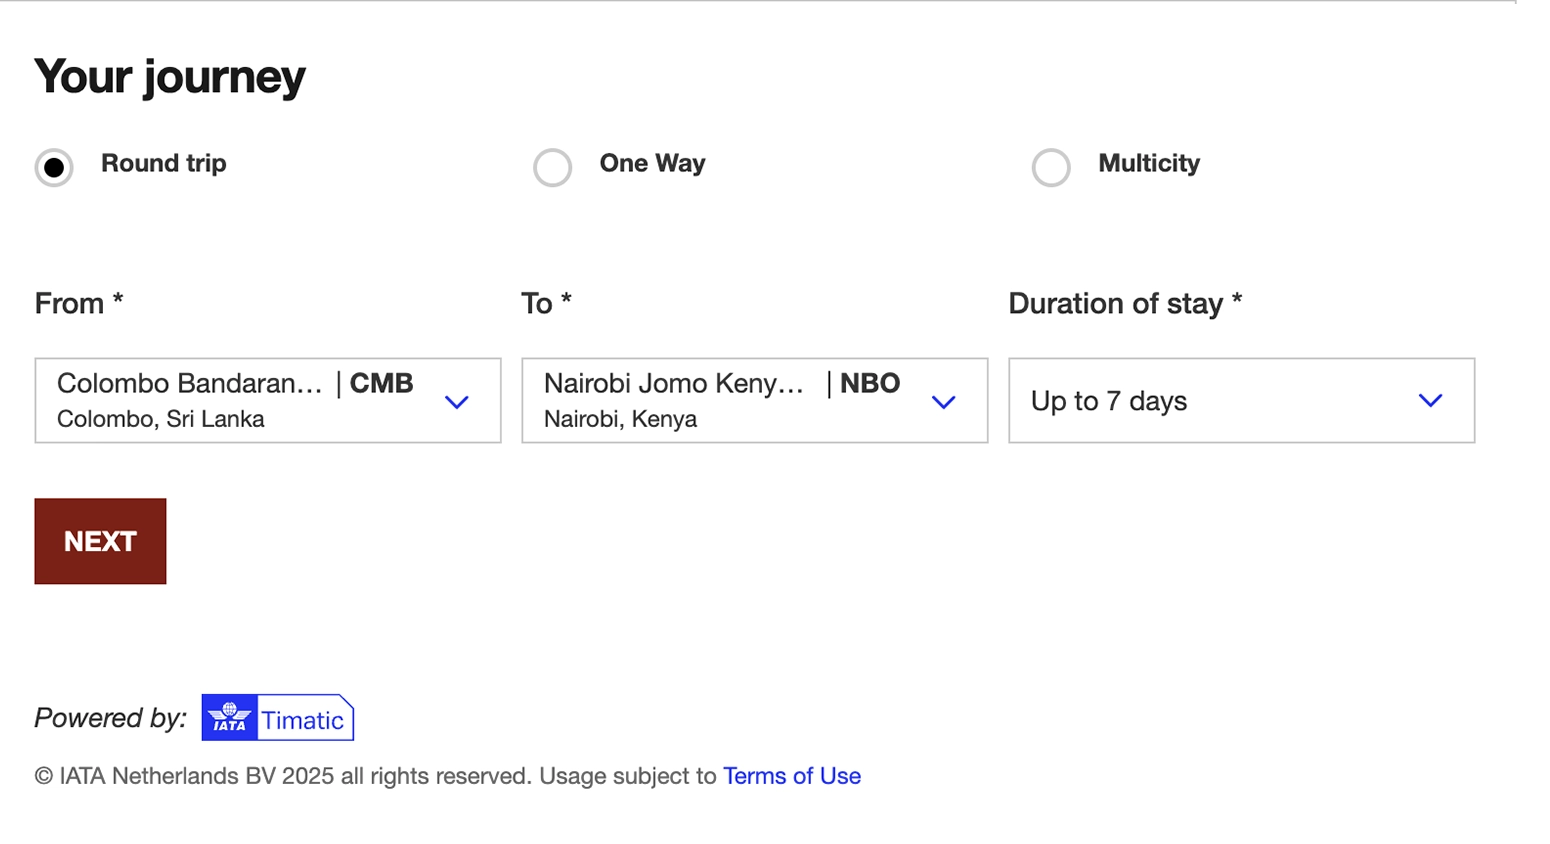Click the IATA winged globe logo

pyautogui.click(x=229, y=717)
